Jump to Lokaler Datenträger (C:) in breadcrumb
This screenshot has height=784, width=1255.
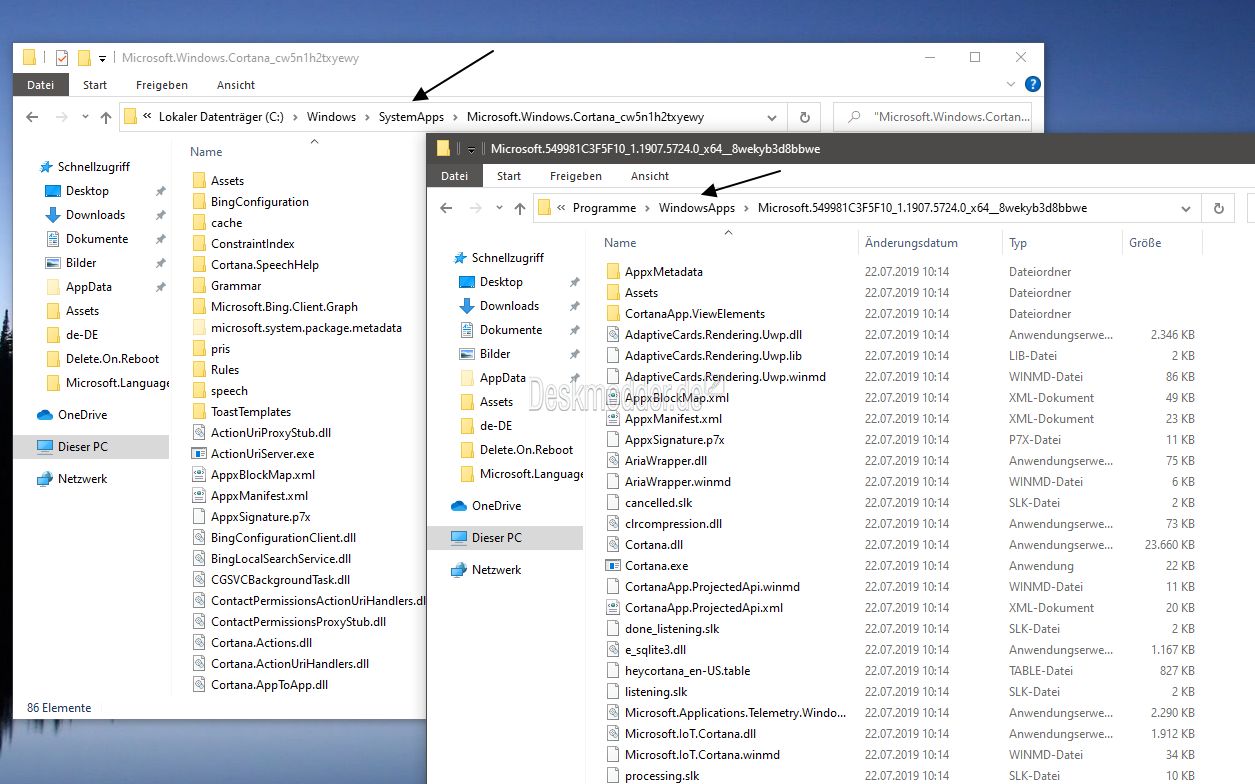pyautogui.click(x=221, y=117)
